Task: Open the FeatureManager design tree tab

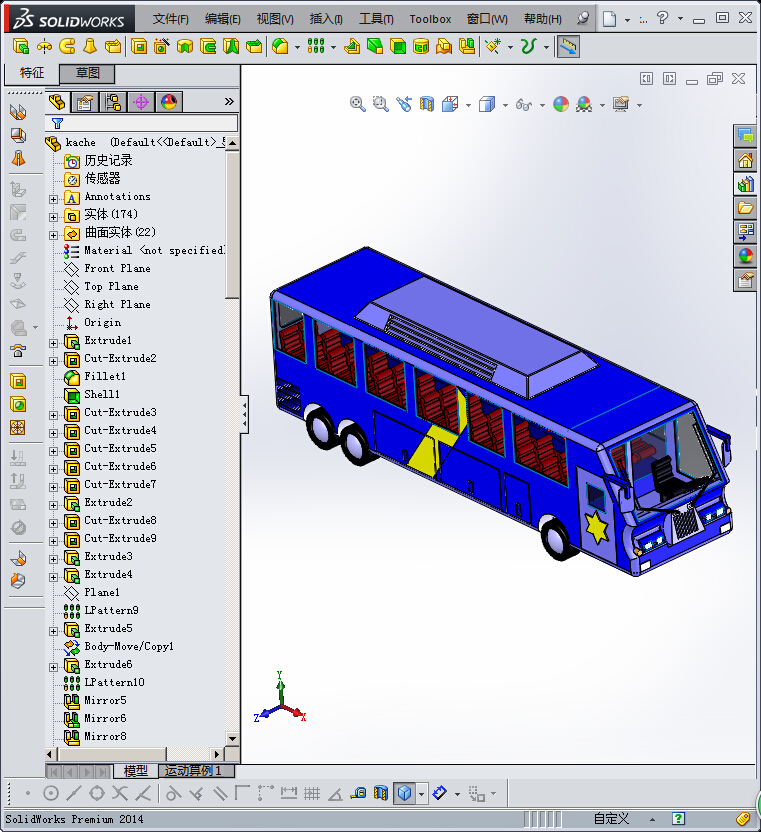Action: 57,102
